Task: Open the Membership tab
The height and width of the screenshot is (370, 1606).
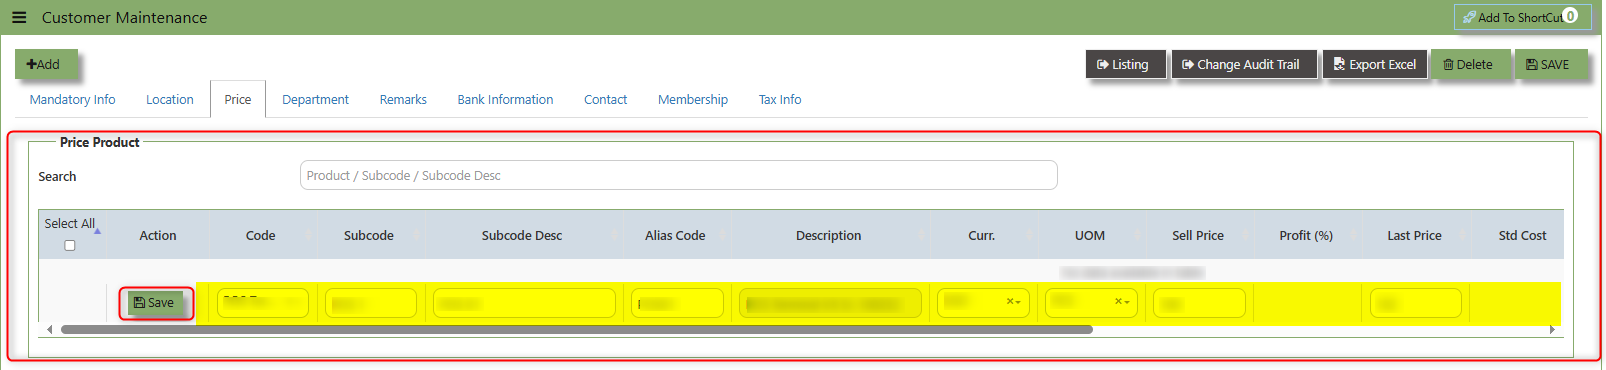Action: [x=693, y=99]
